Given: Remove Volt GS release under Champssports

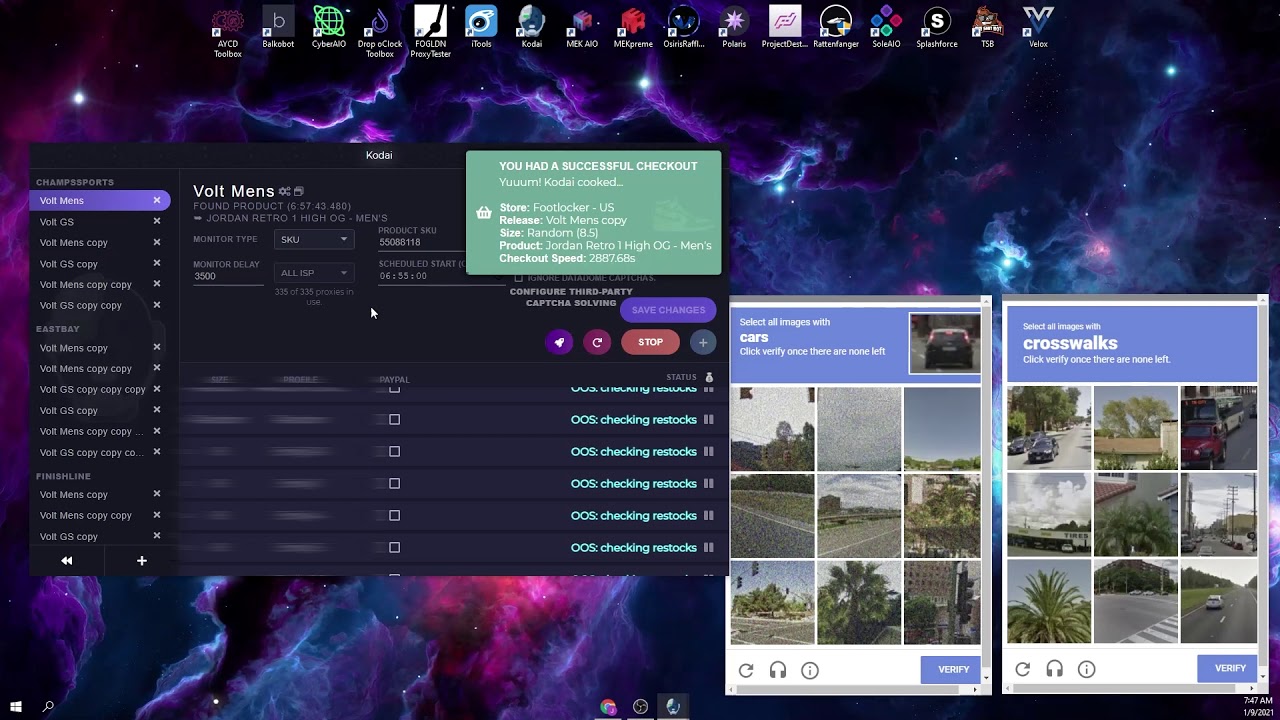Looking at the screenshot, I should [x=157, y=222].
